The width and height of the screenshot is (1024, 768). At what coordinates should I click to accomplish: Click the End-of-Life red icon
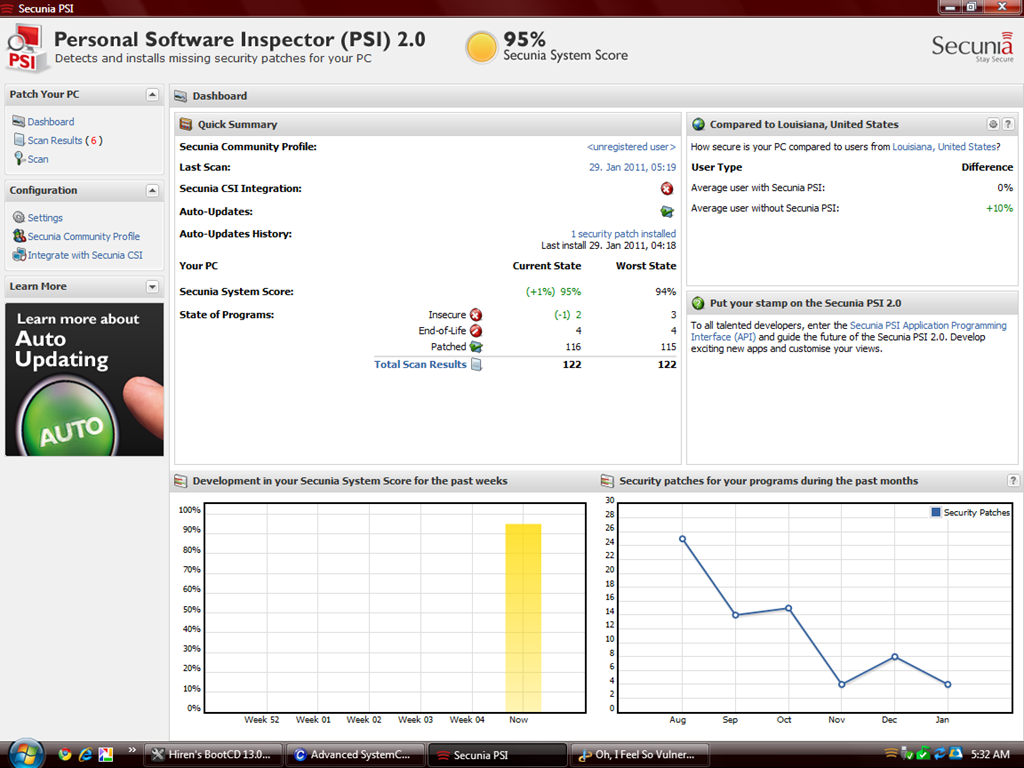(476, 331)
